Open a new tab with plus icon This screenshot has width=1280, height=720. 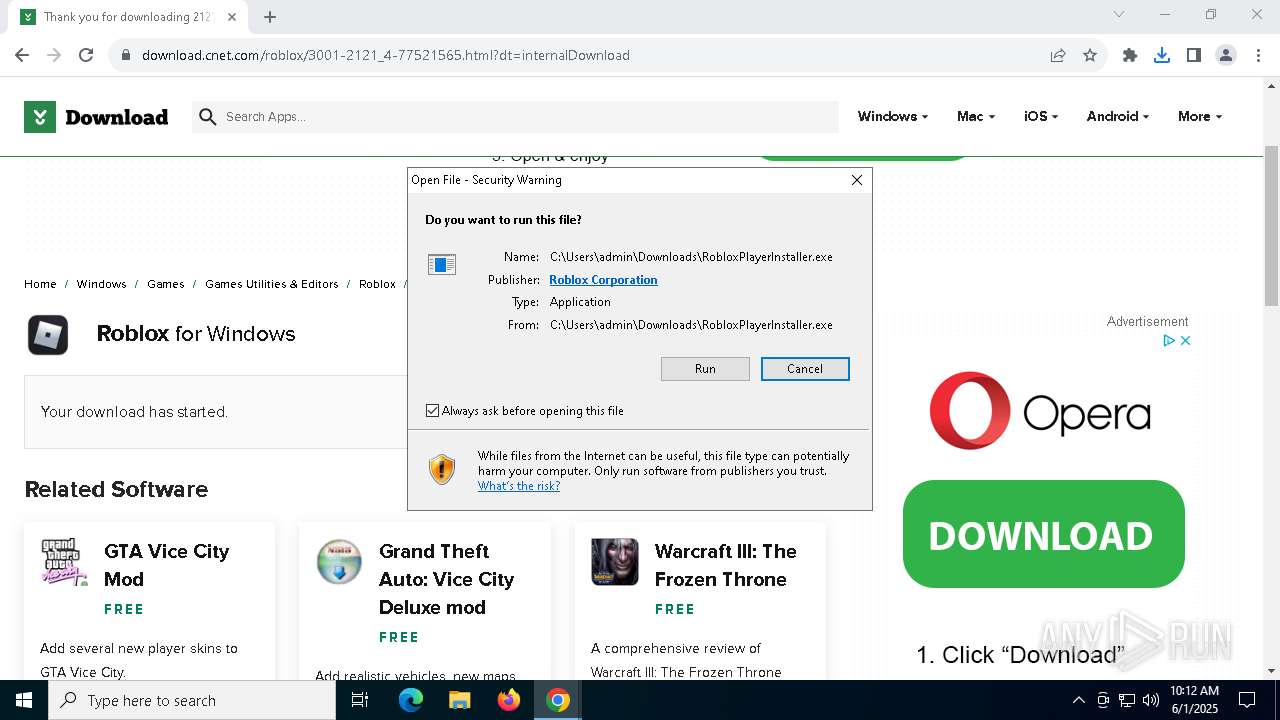pos(270,17)
